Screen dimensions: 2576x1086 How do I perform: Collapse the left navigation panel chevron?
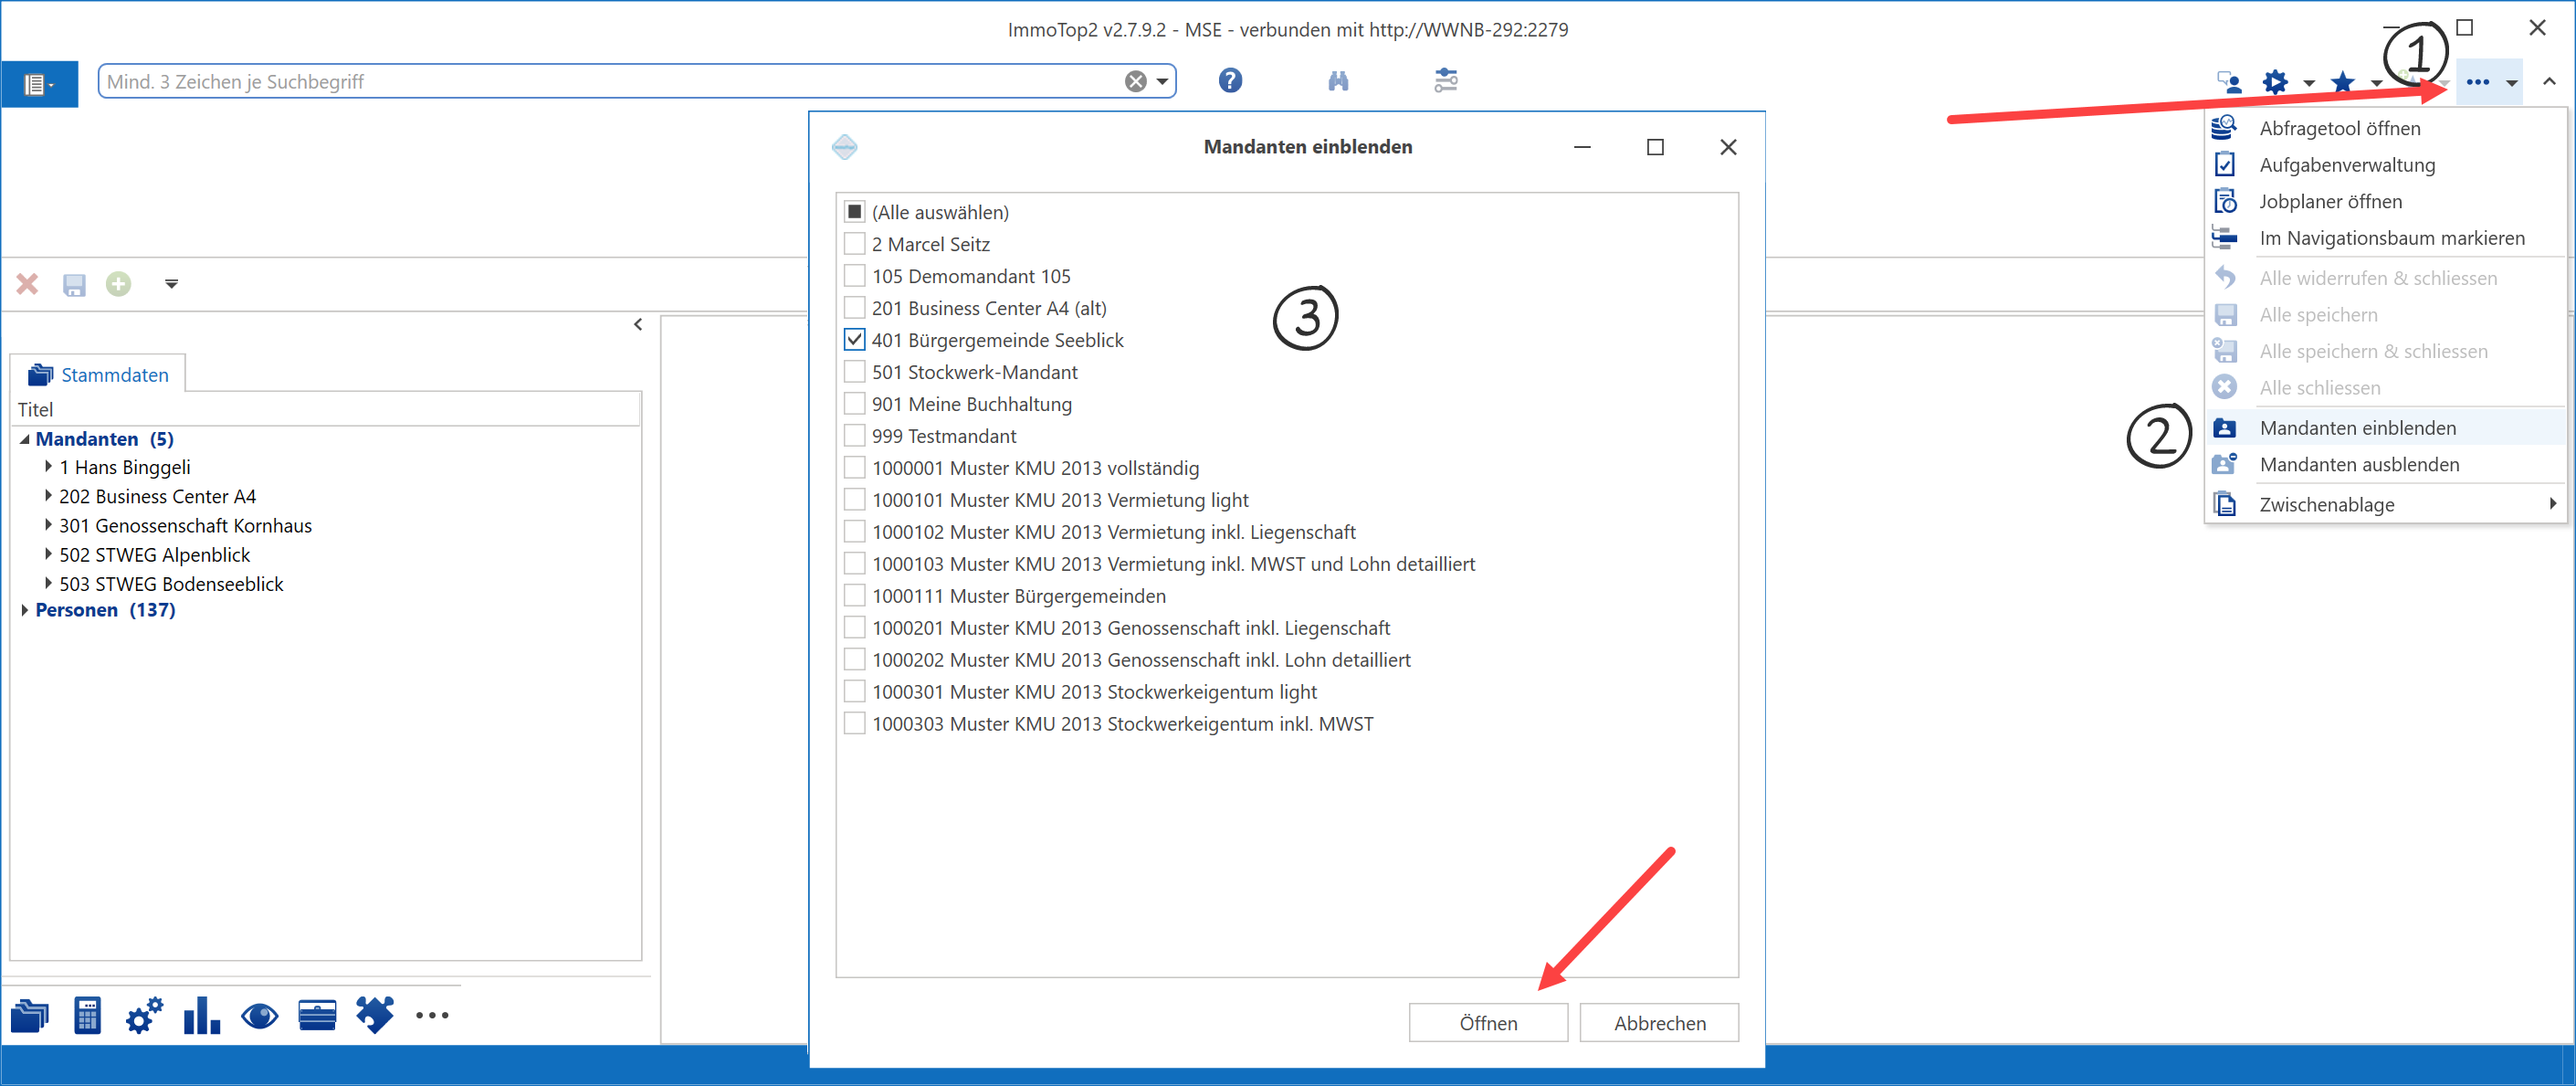click(x=638, y=325)
